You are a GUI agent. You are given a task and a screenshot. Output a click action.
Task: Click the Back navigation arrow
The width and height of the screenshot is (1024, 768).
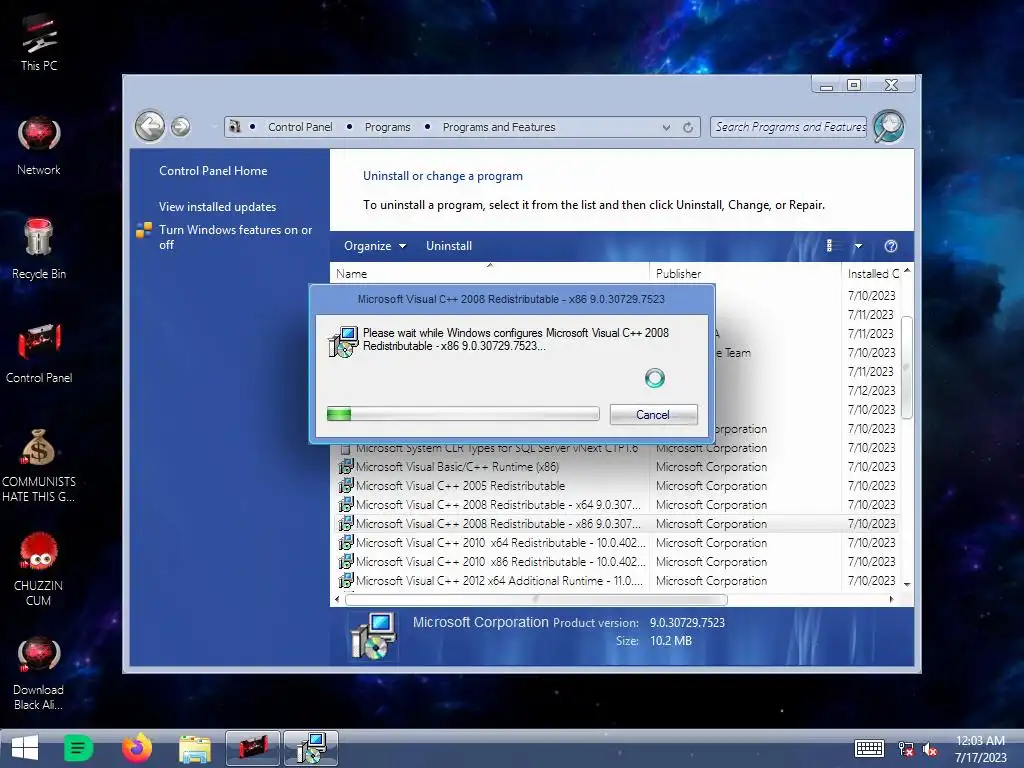150,126
